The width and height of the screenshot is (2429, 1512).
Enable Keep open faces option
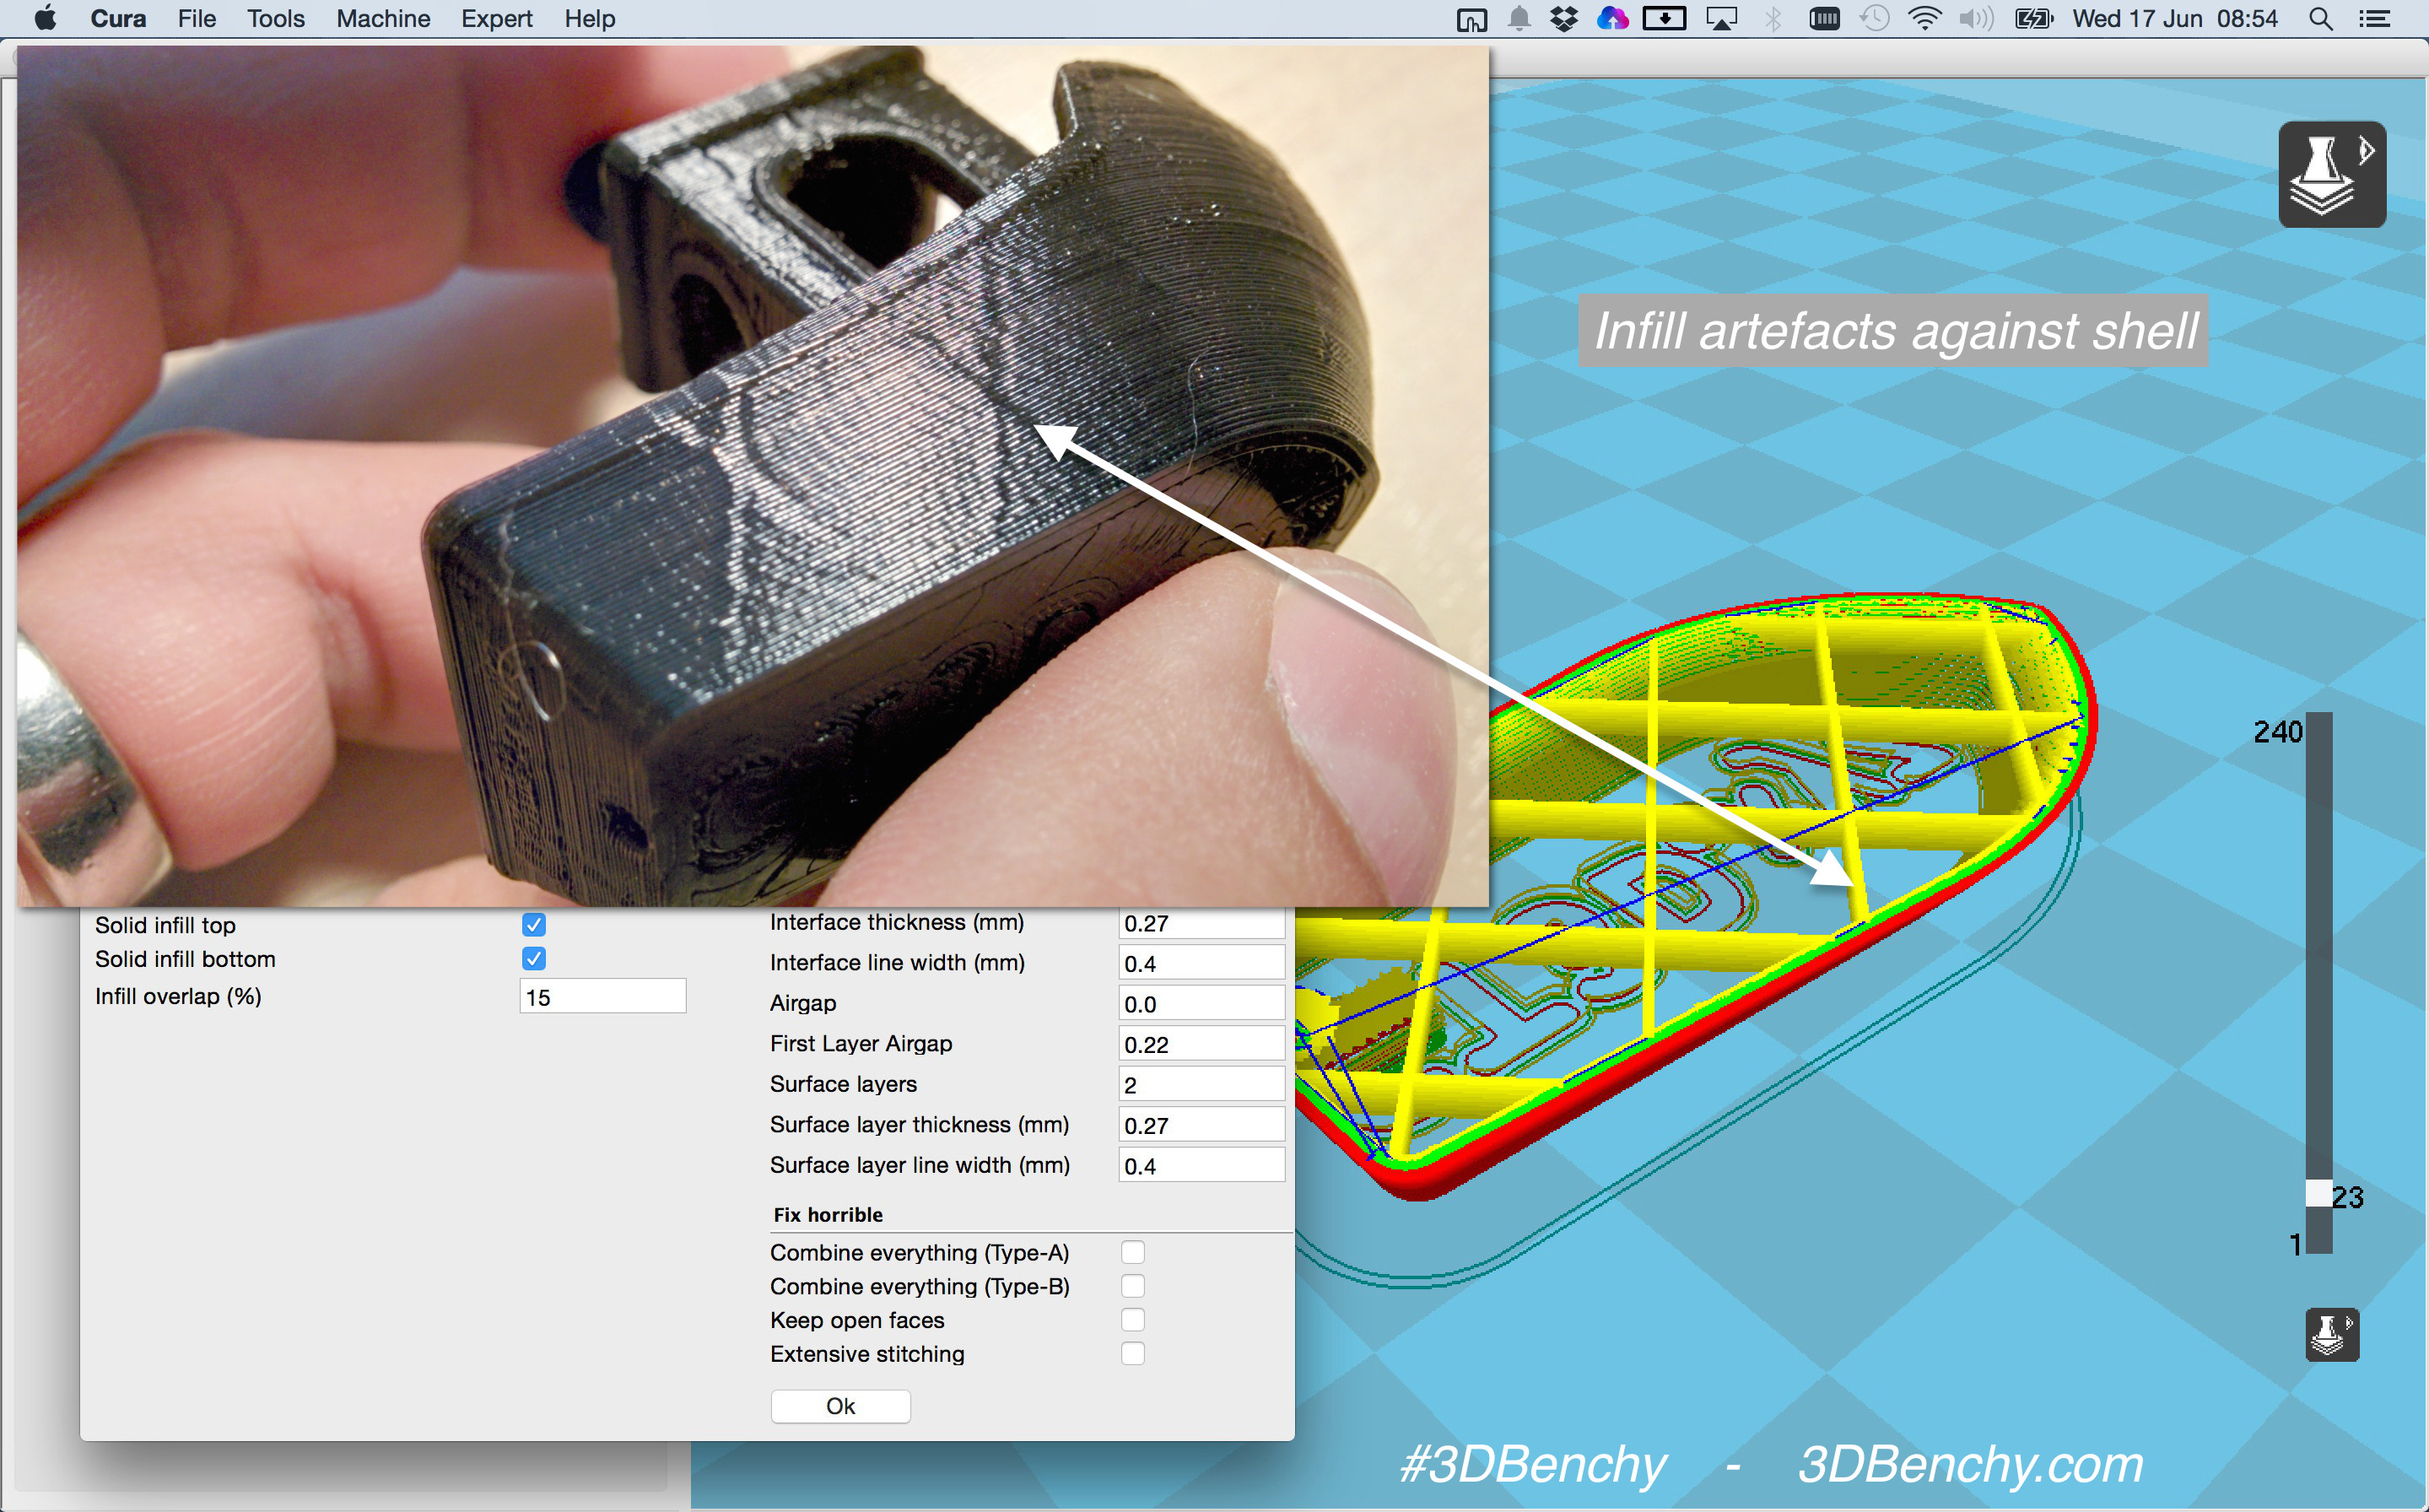tap(1132, 1320)
